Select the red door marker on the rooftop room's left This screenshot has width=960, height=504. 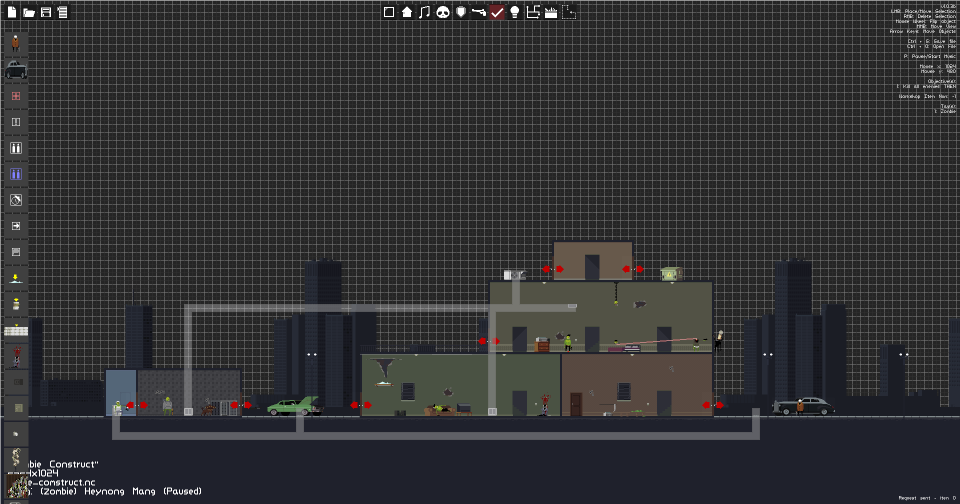click(x=553, y=269)
